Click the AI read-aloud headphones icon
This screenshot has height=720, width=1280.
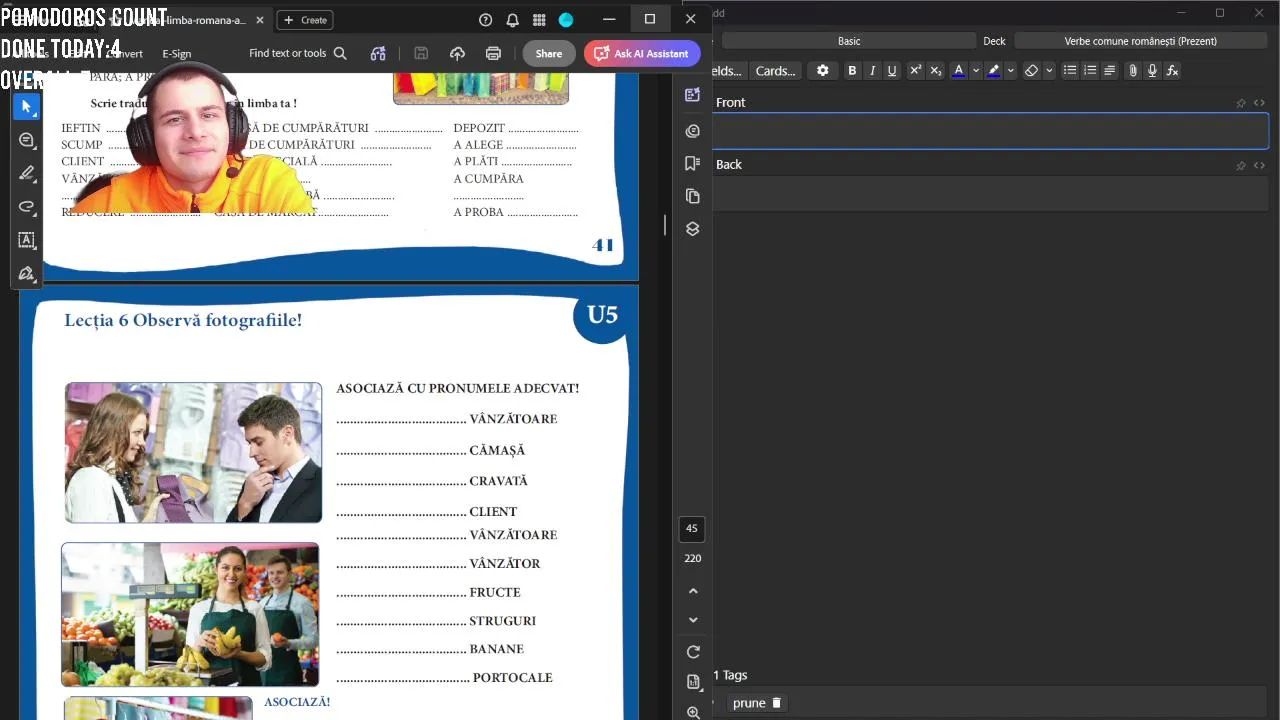378,54
